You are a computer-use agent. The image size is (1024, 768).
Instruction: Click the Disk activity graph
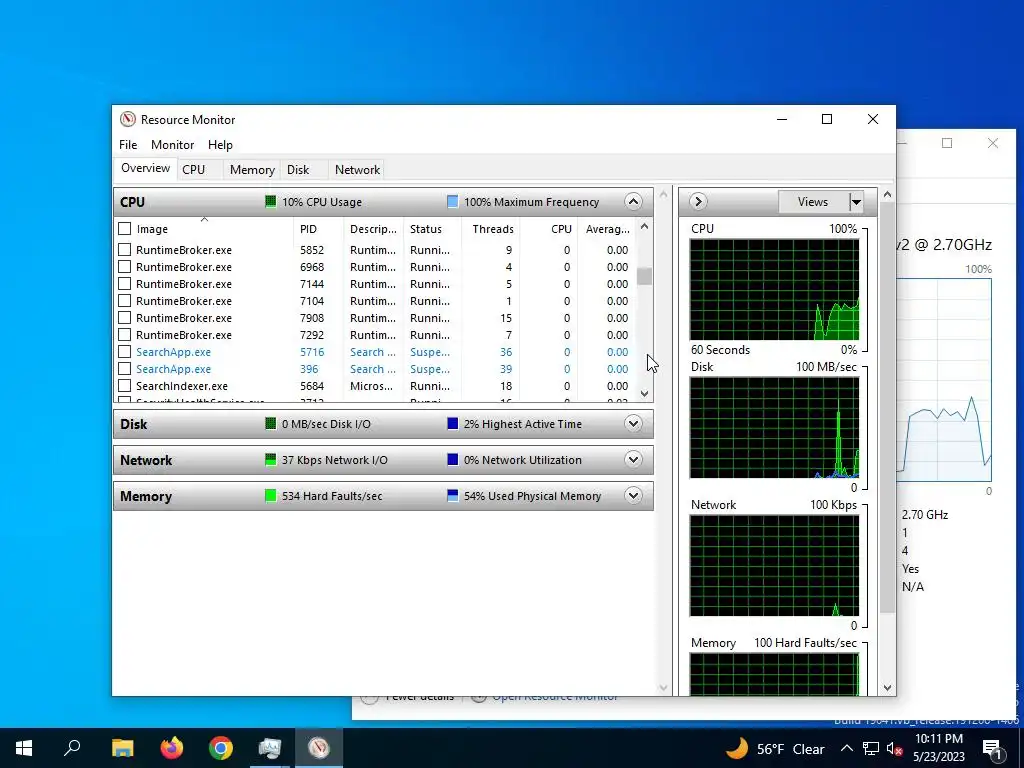pyautogui.click(x=774, y=428)
